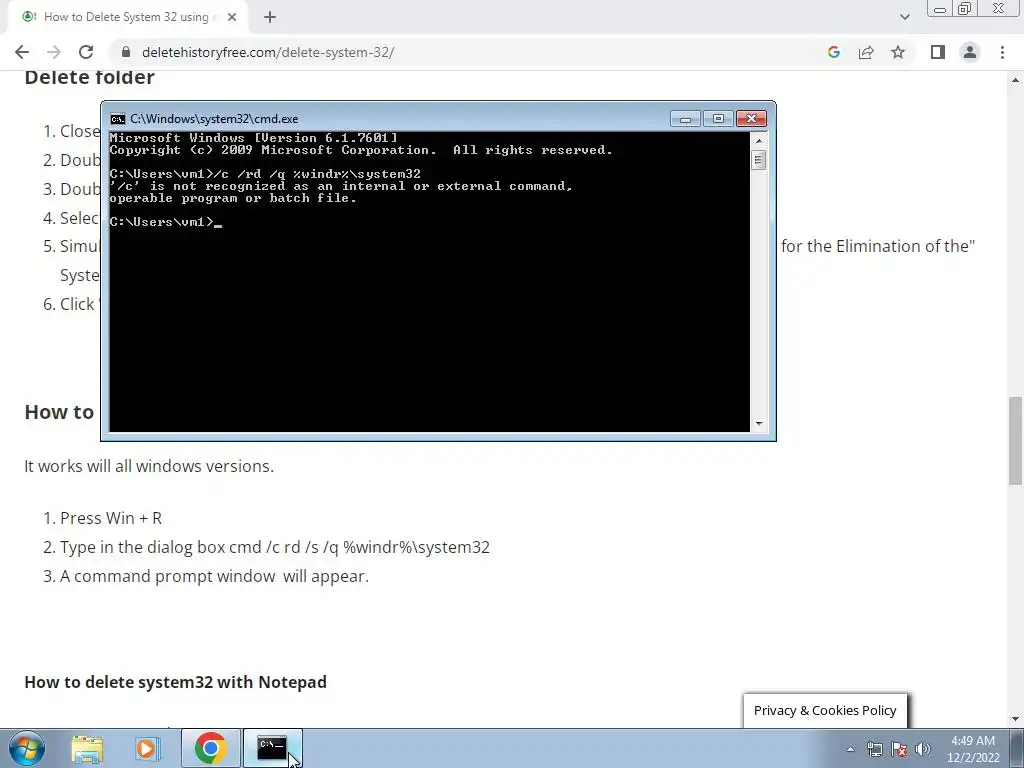This screenshot has height=768, width=1024.
Task: Click the 'Copyright (c) 2009 Microsoft Corporation' line
Action: [361, 150]
